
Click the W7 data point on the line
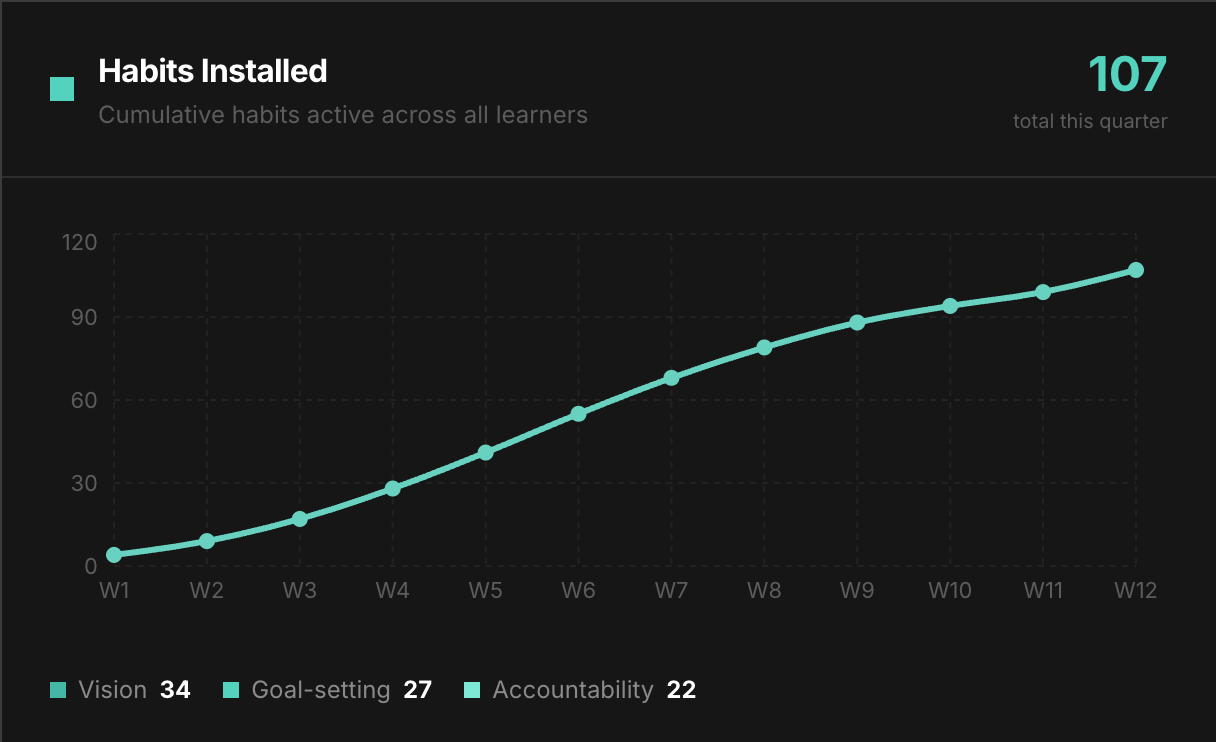click(x=671, y=378)
